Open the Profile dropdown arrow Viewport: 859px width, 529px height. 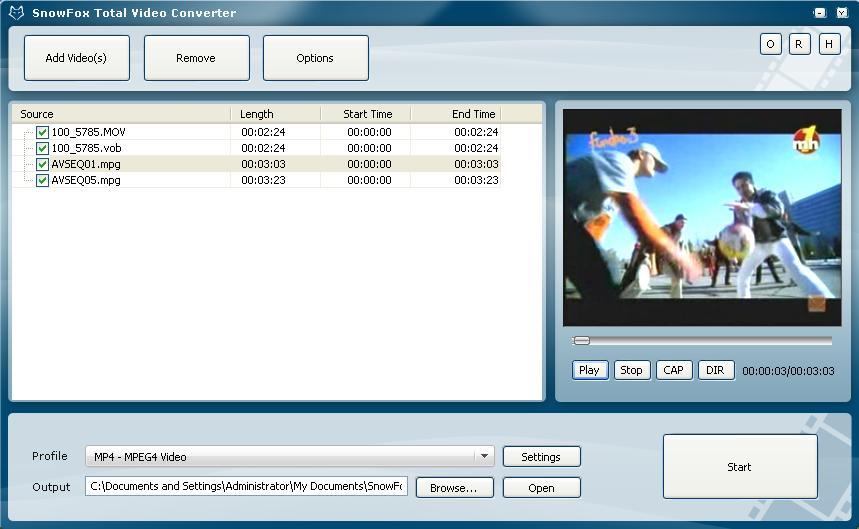(484, 456)
